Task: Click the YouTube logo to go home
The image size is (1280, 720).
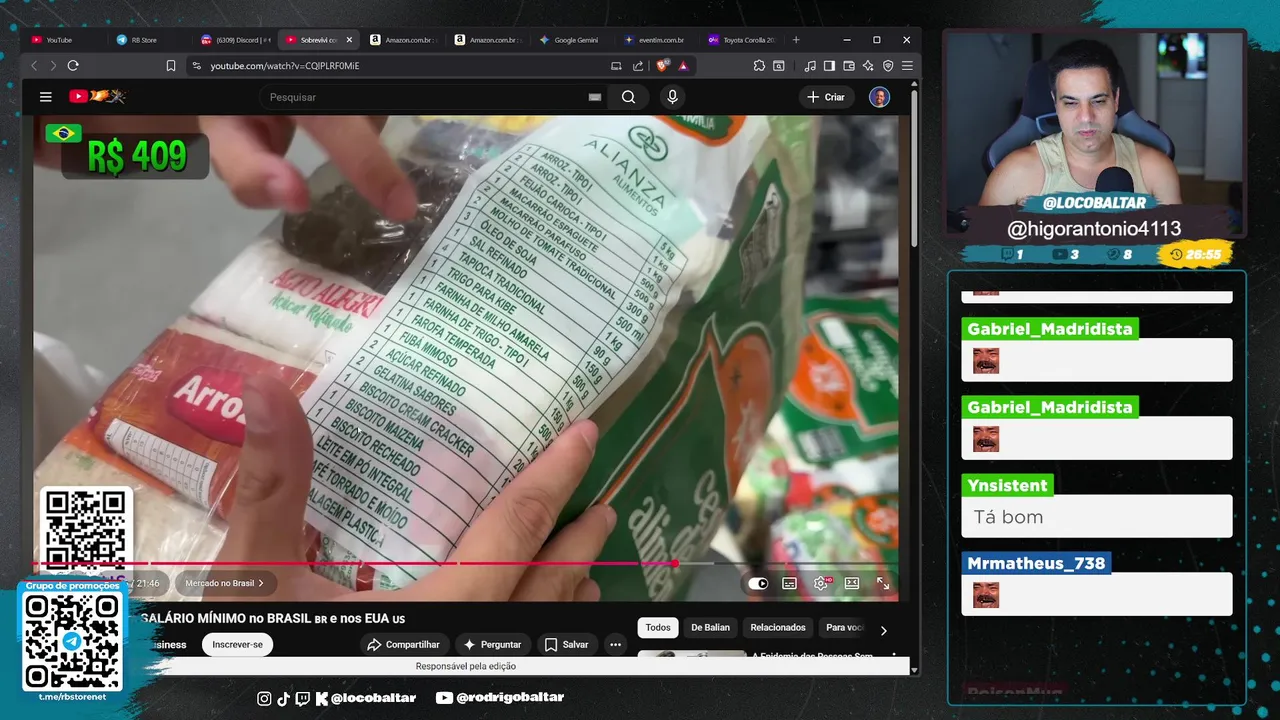Action: coord(96,97)
